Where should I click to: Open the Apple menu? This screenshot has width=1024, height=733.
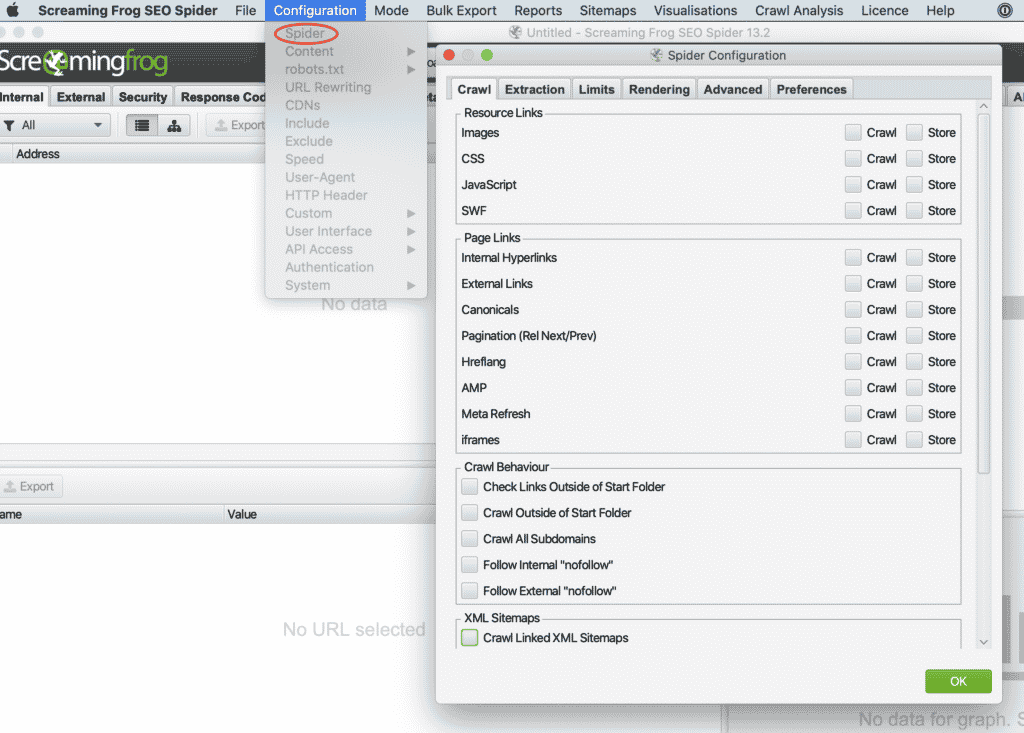click(12, 10)
